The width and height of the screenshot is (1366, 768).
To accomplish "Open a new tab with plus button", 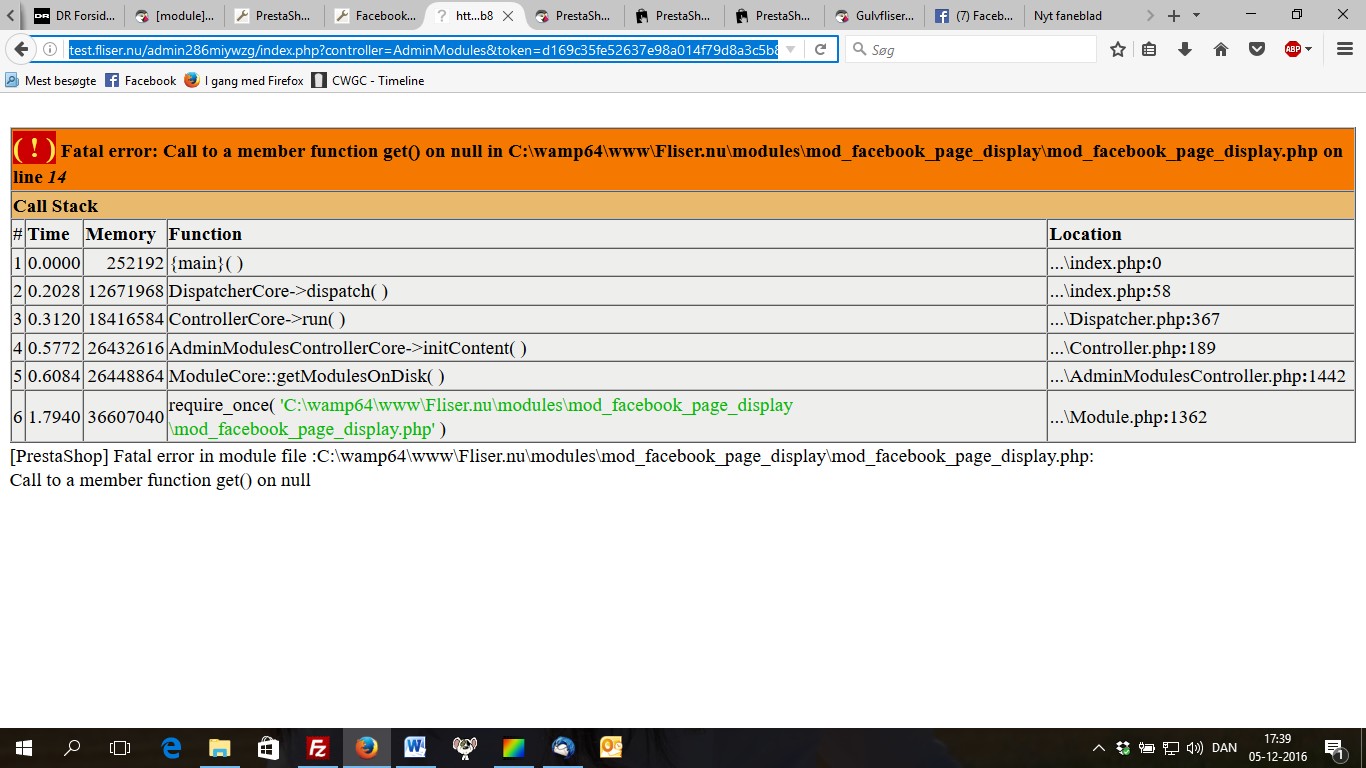I will pos(1174,15).
